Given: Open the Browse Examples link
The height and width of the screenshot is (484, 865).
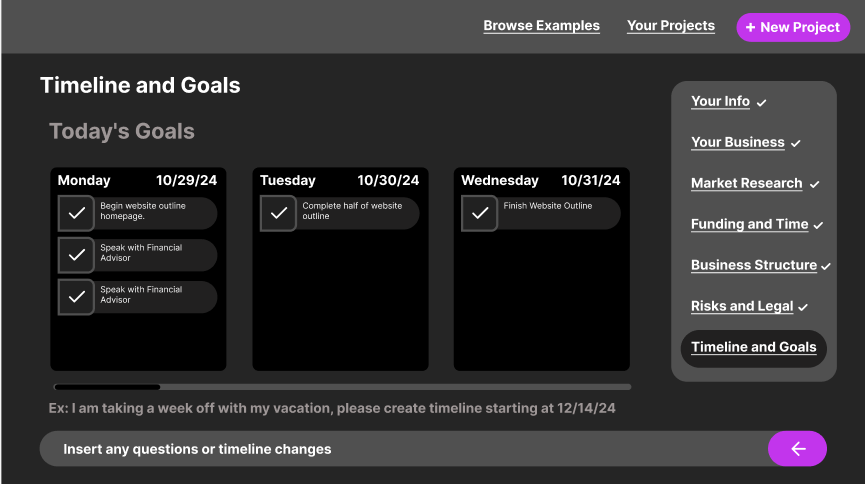Looking at the screenshot, I should 541,26.
